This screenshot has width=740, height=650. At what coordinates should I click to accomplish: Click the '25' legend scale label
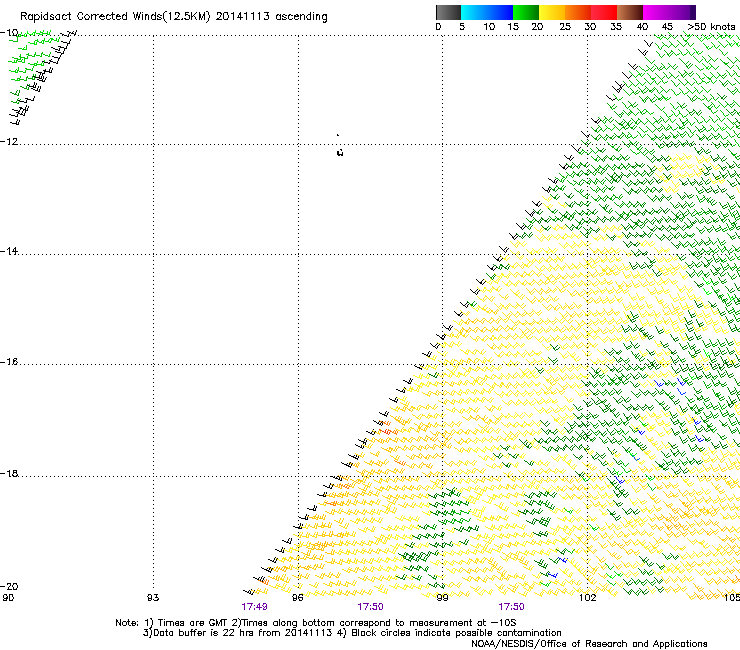[x=565, y=27]
